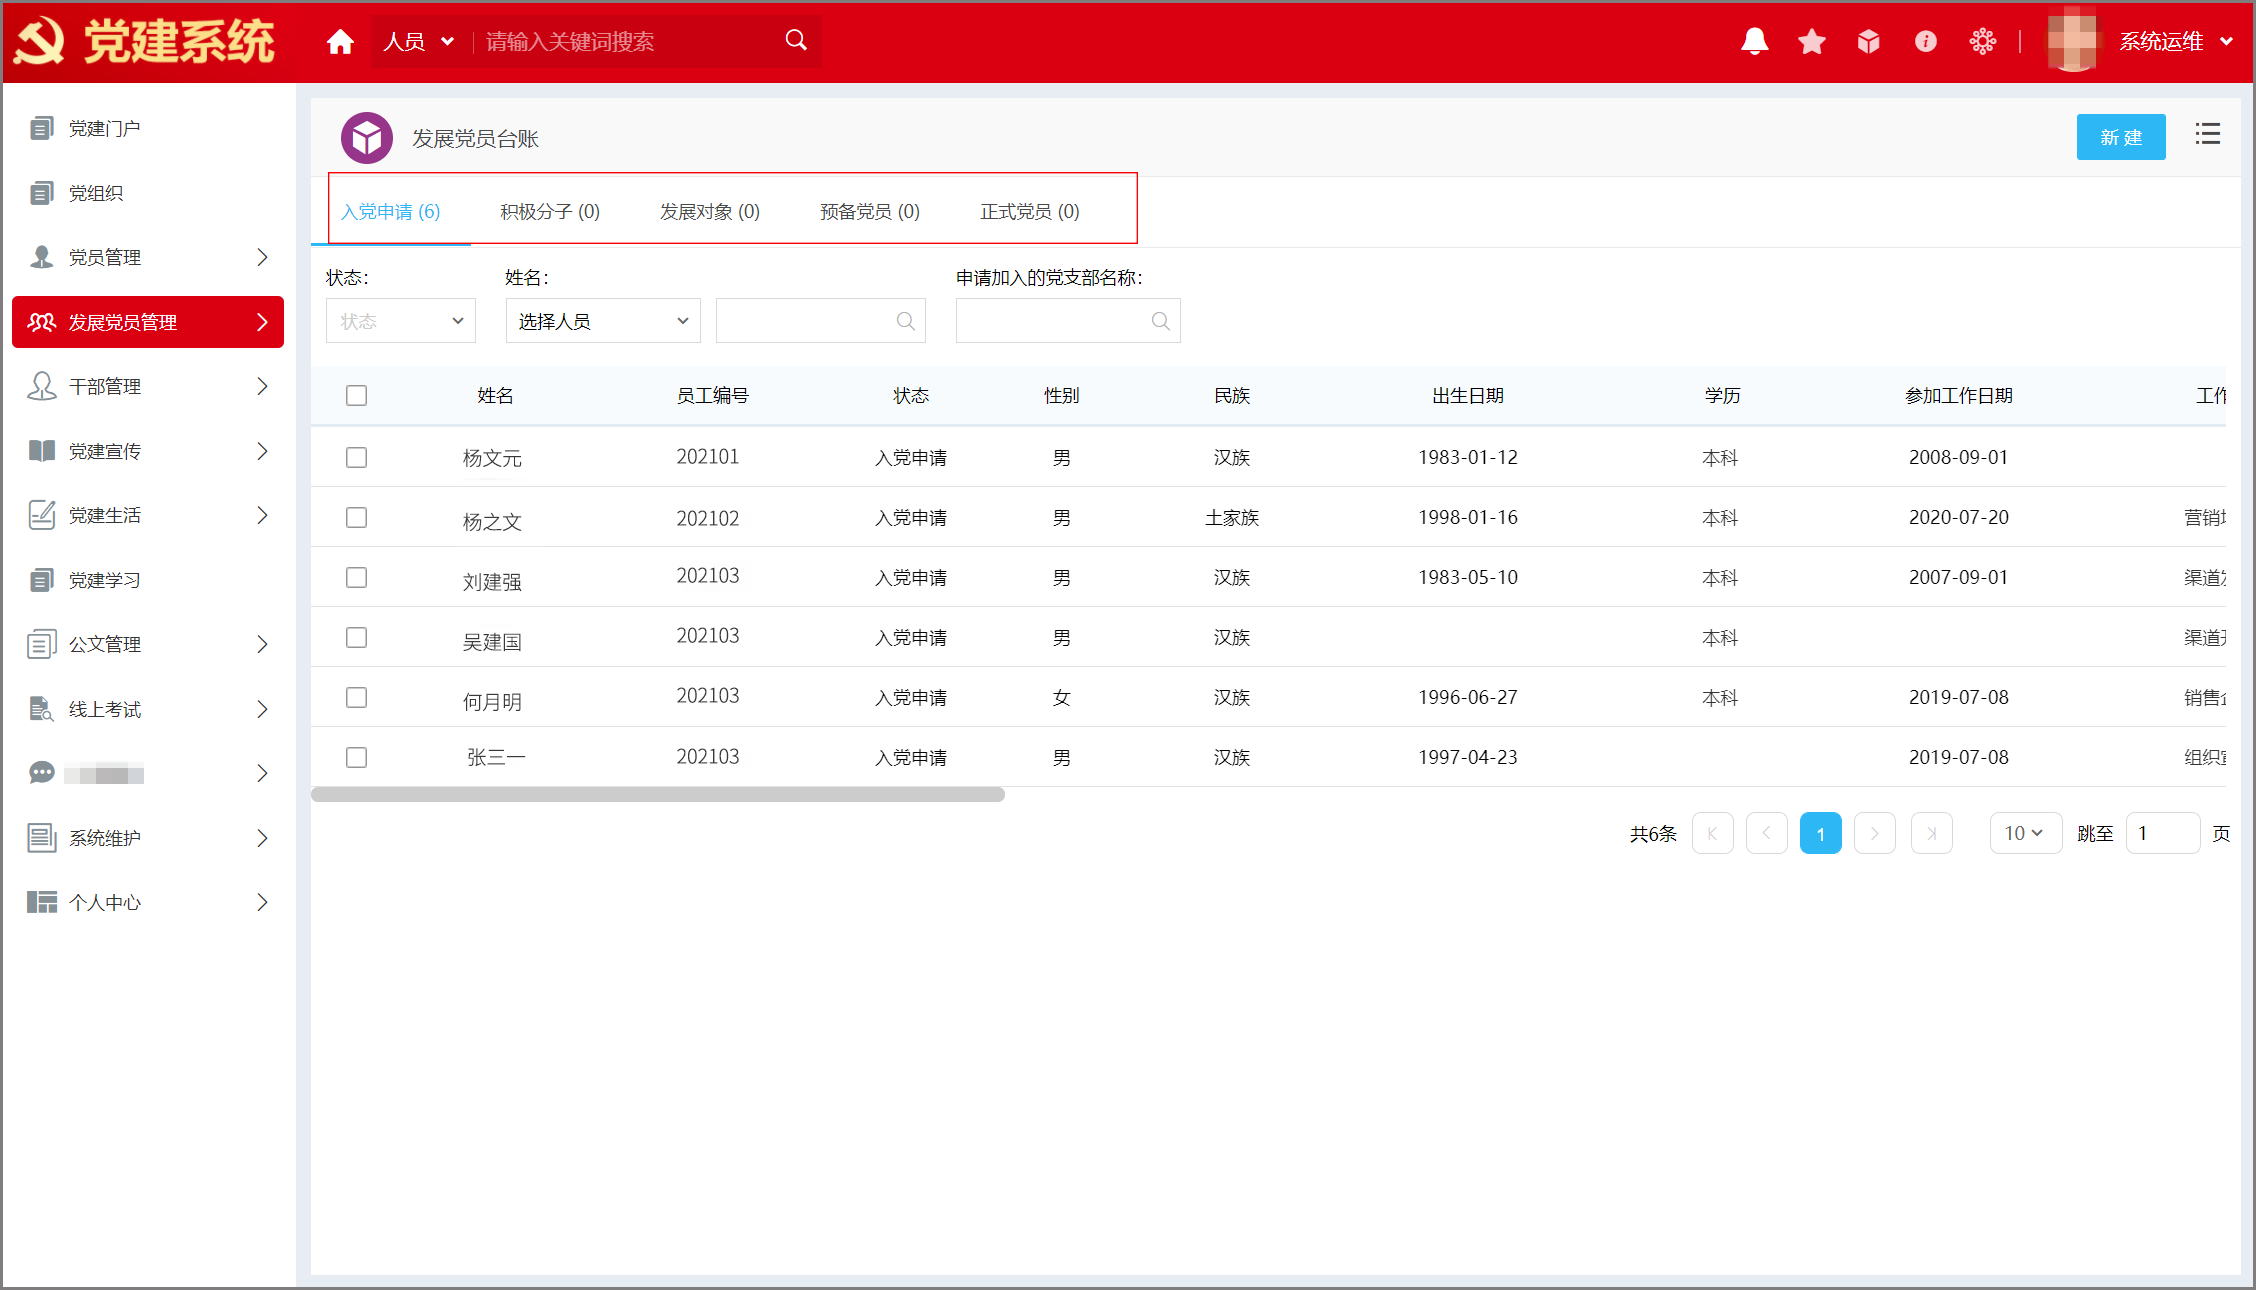Image resolution: width=2256 pixels, height=1290 pixels.
Task: Switch to the 发展对象 (0) tab
Action: click(x=710, y=211)
